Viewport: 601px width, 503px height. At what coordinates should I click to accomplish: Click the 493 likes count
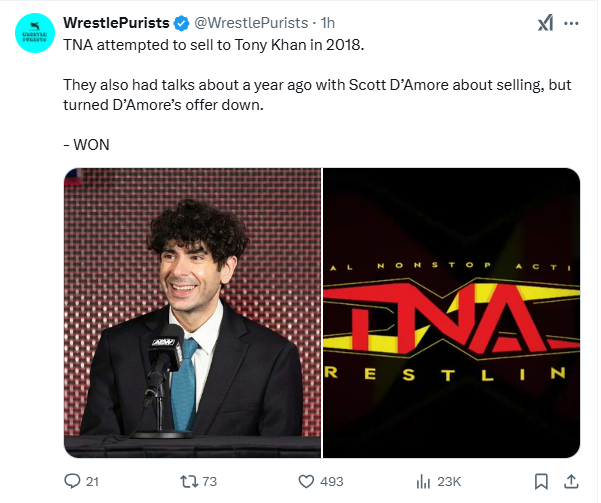(331, 481)
